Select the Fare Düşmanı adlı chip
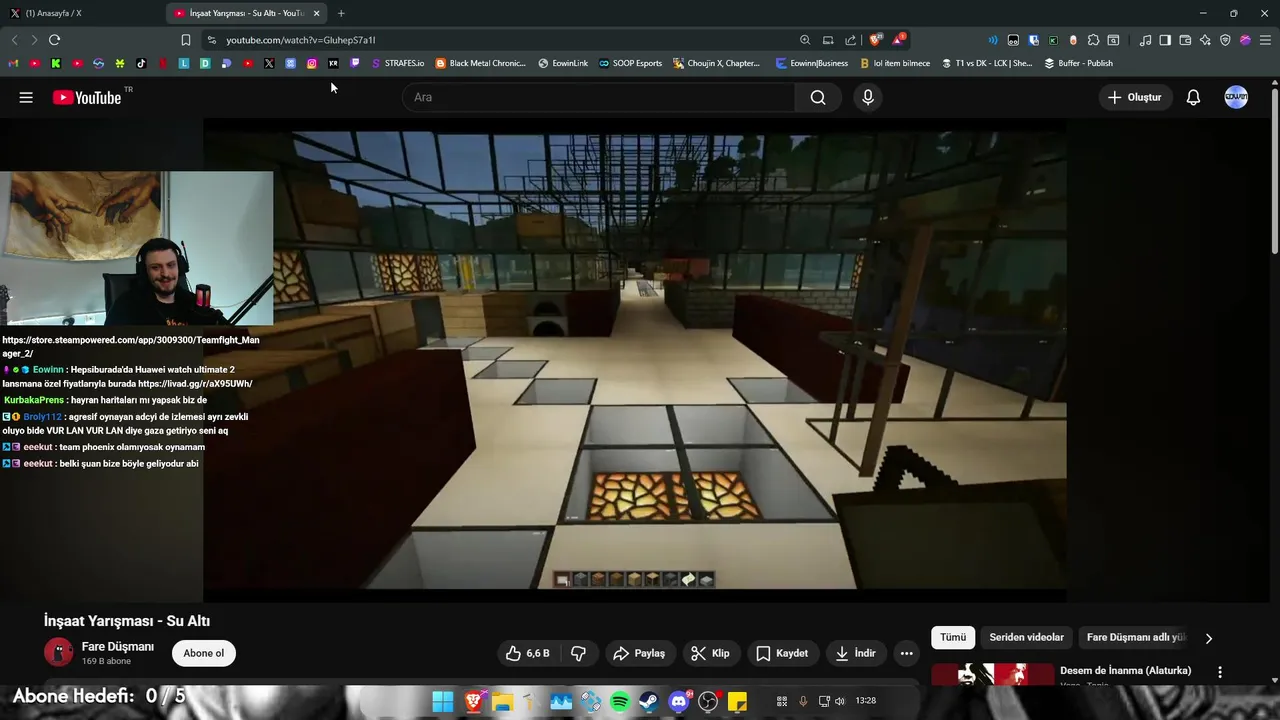Screen dimensions: 1280x720 [x=1136, y=637]
